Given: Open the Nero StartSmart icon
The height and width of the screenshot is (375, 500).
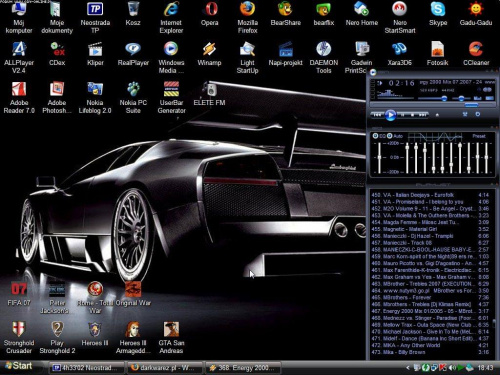Looking at the screenshot, I should pos(400,17).
